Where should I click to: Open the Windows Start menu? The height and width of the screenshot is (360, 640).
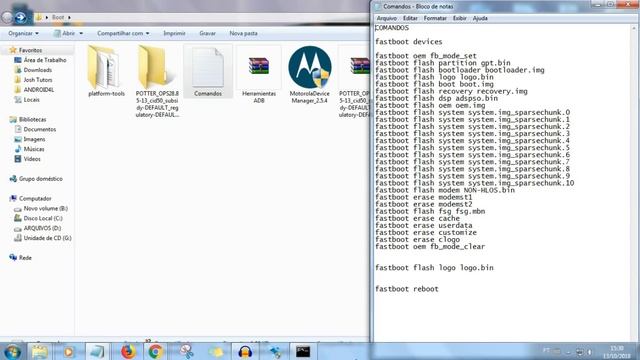point(13,352)
